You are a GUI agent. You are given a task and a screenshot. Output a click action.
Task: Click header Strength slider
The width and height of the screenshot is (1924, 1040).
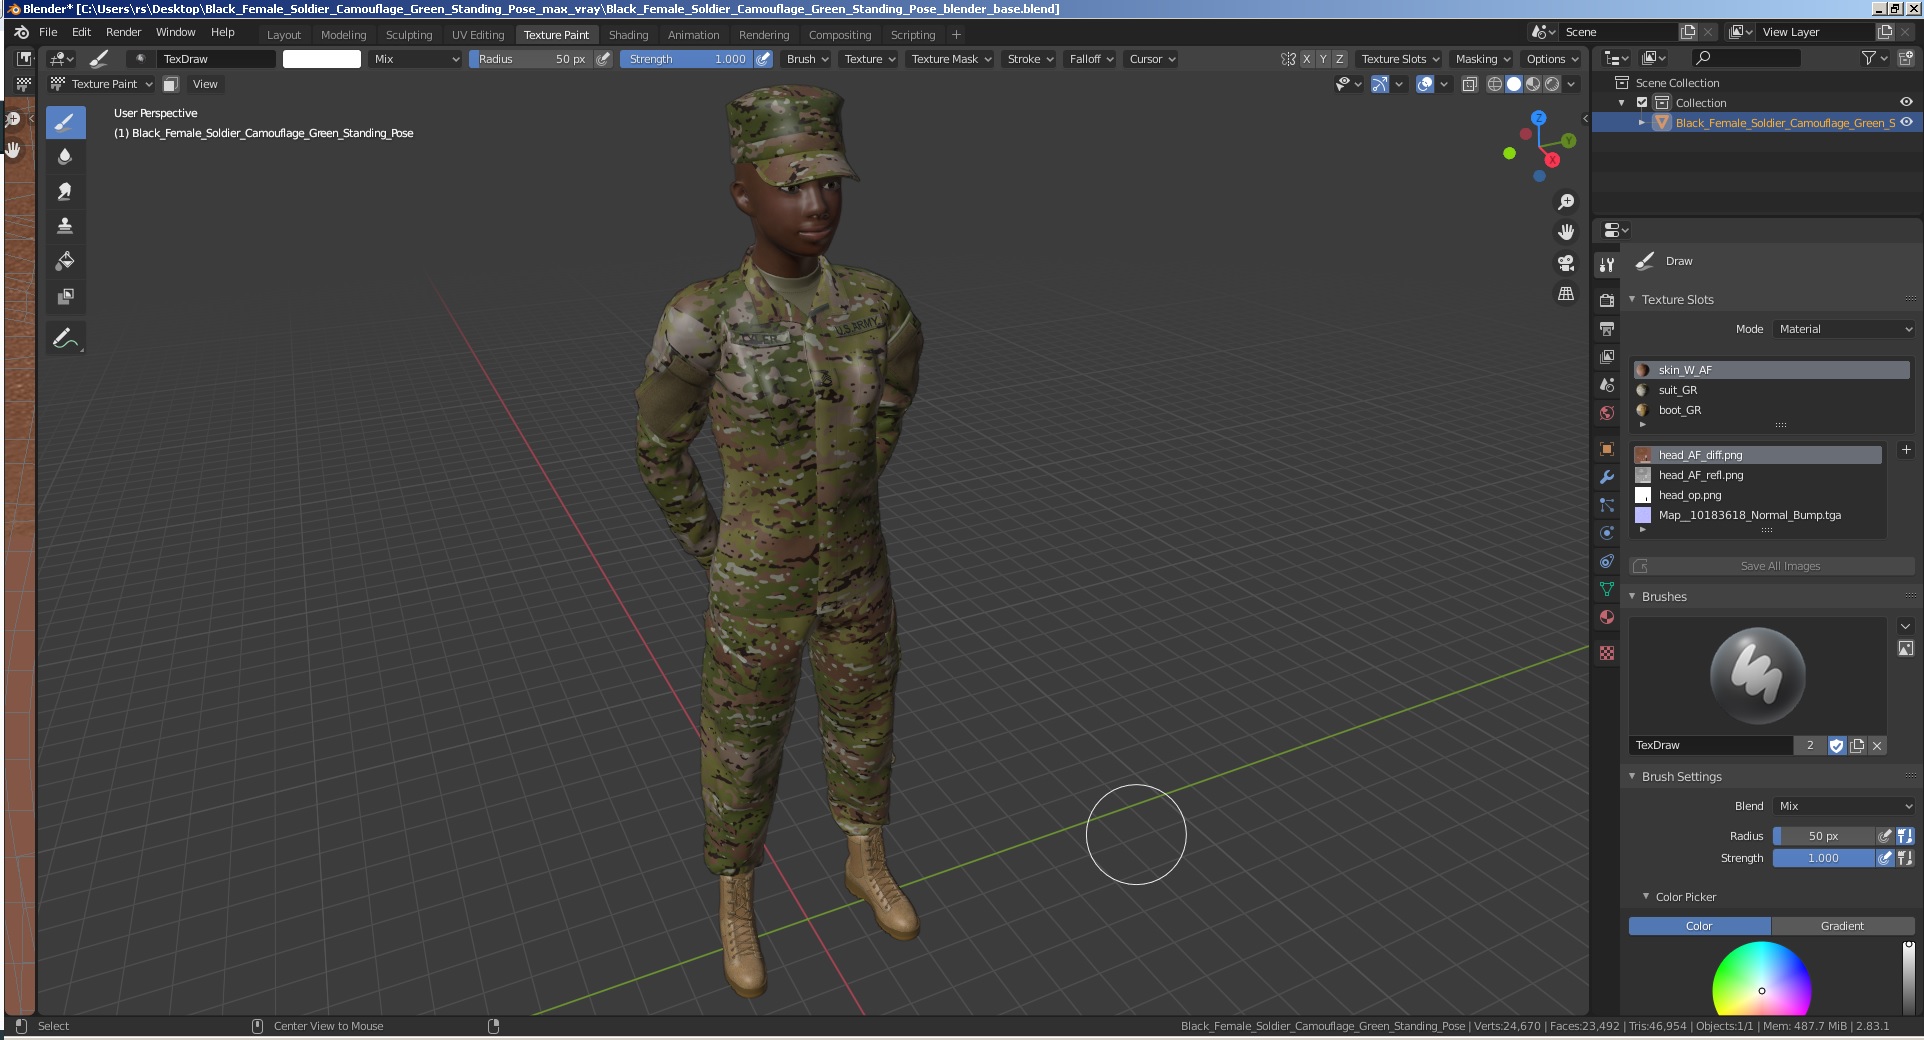point(687,59)
